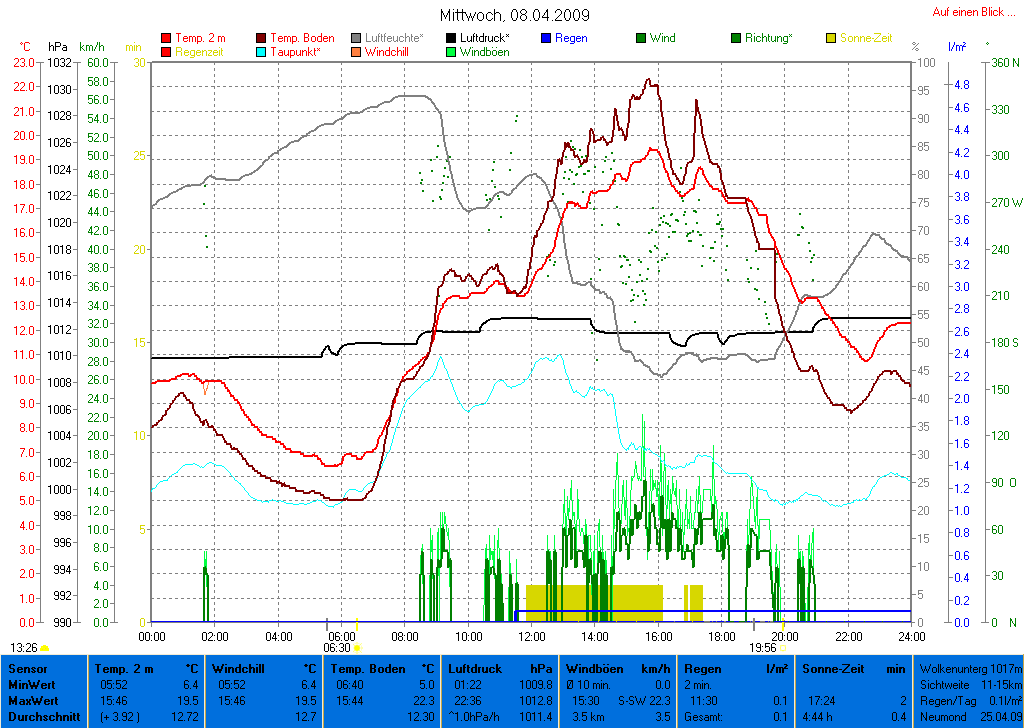1024x728 pixels.
Task: Click the gray Luftfeuchte legend square
Action: [357, 38]
